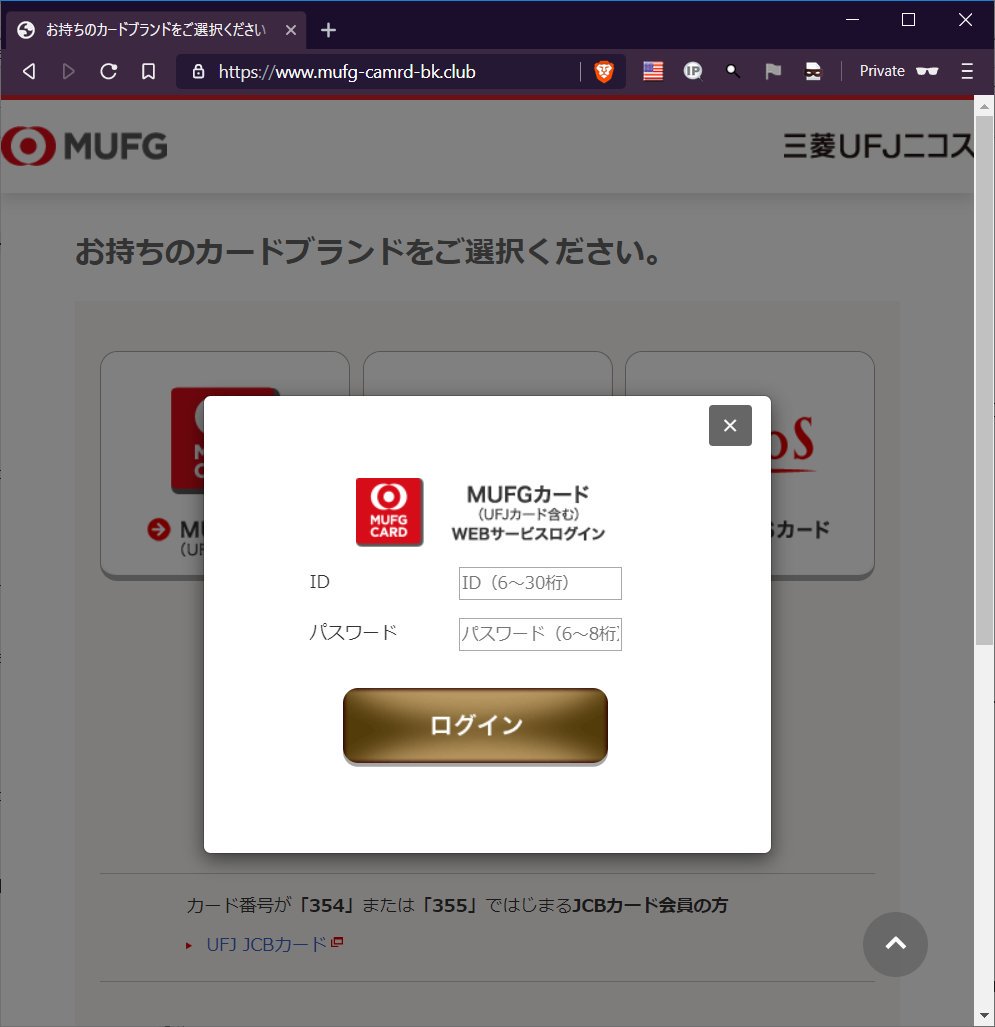Open the IP extension icon
Screen dimensions: 995x1027
692,71
